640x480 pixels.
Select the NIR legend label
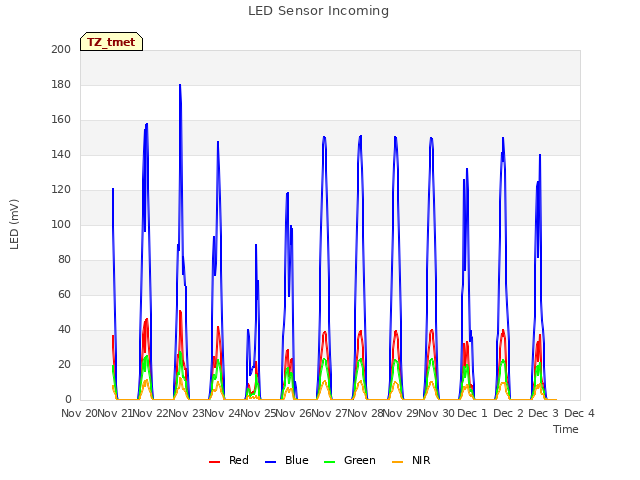pyautogui.click(x=421, y=460)
